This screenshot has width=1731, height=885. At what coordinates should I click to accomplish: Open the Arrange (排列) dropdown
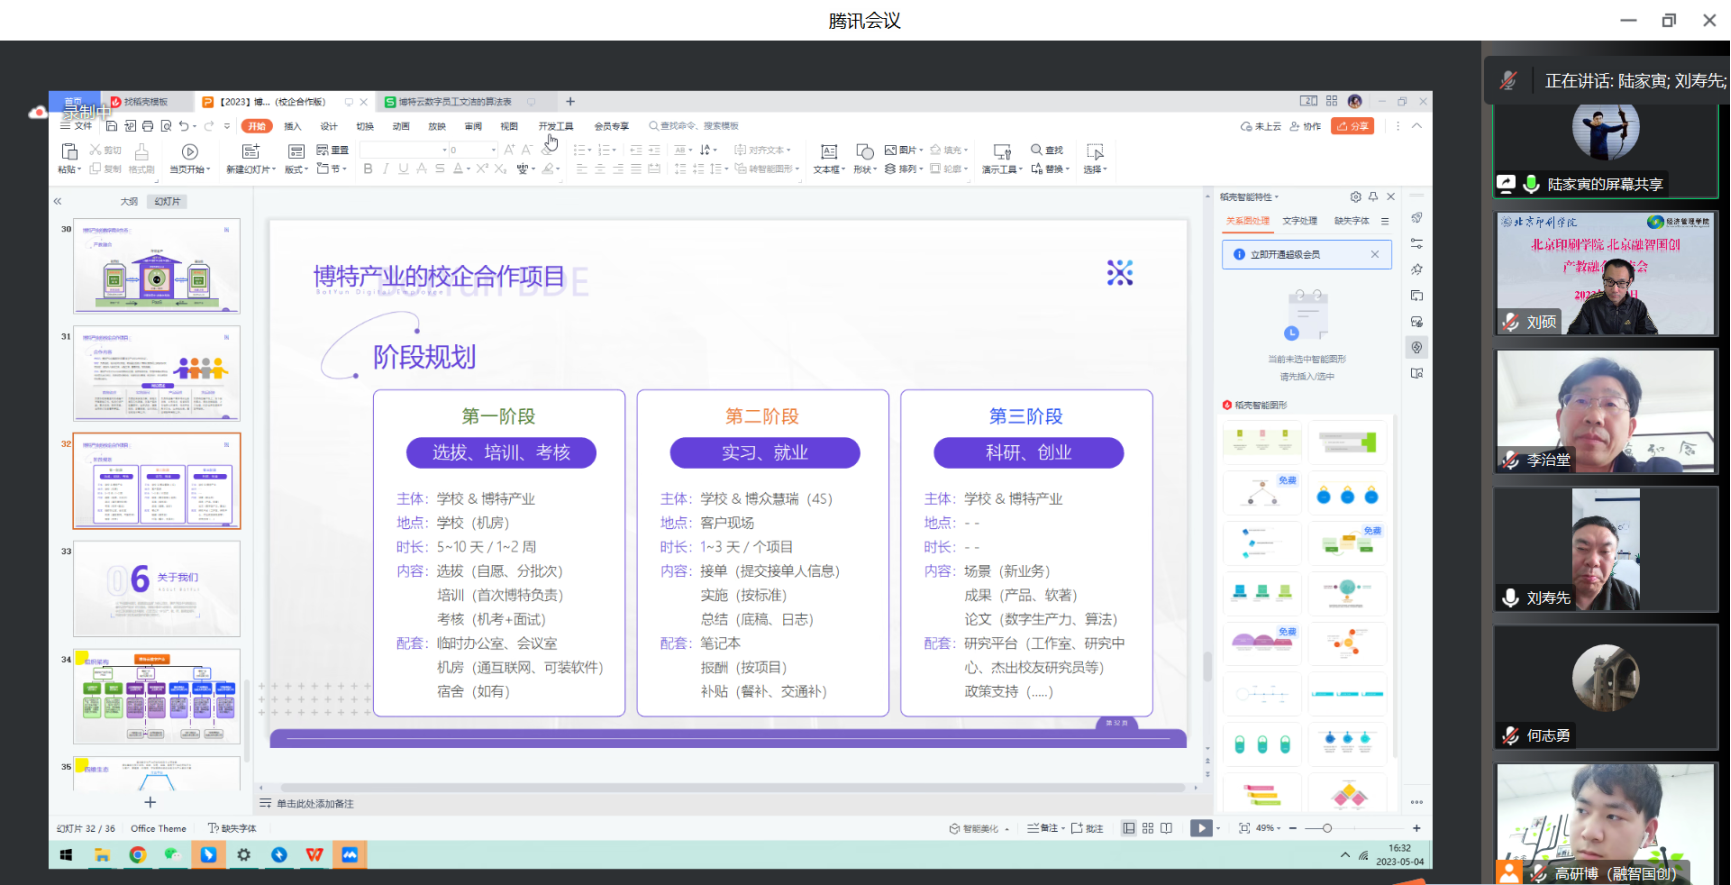click(903, 169)
